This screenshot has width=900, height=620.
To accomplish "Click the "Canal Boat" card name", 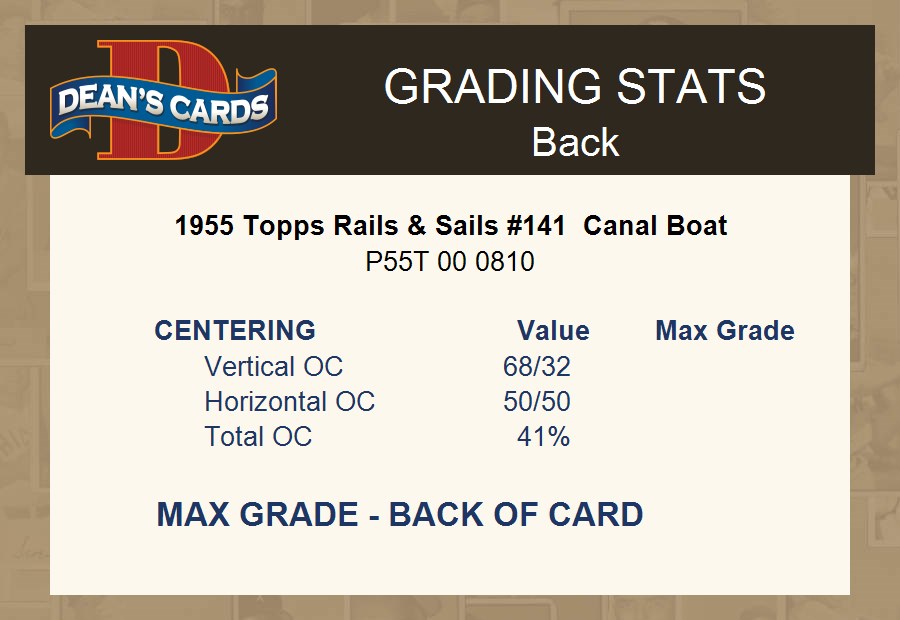I will [x=655, y=226].
